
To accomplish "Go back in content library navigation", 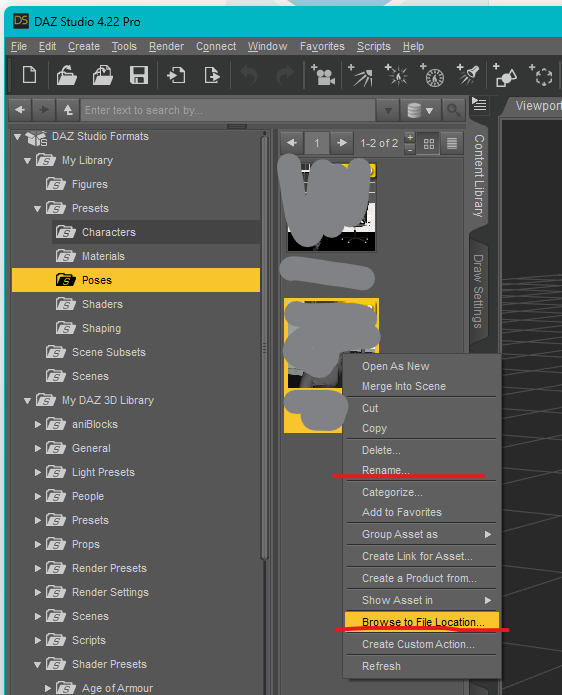I will coord(20,109).
